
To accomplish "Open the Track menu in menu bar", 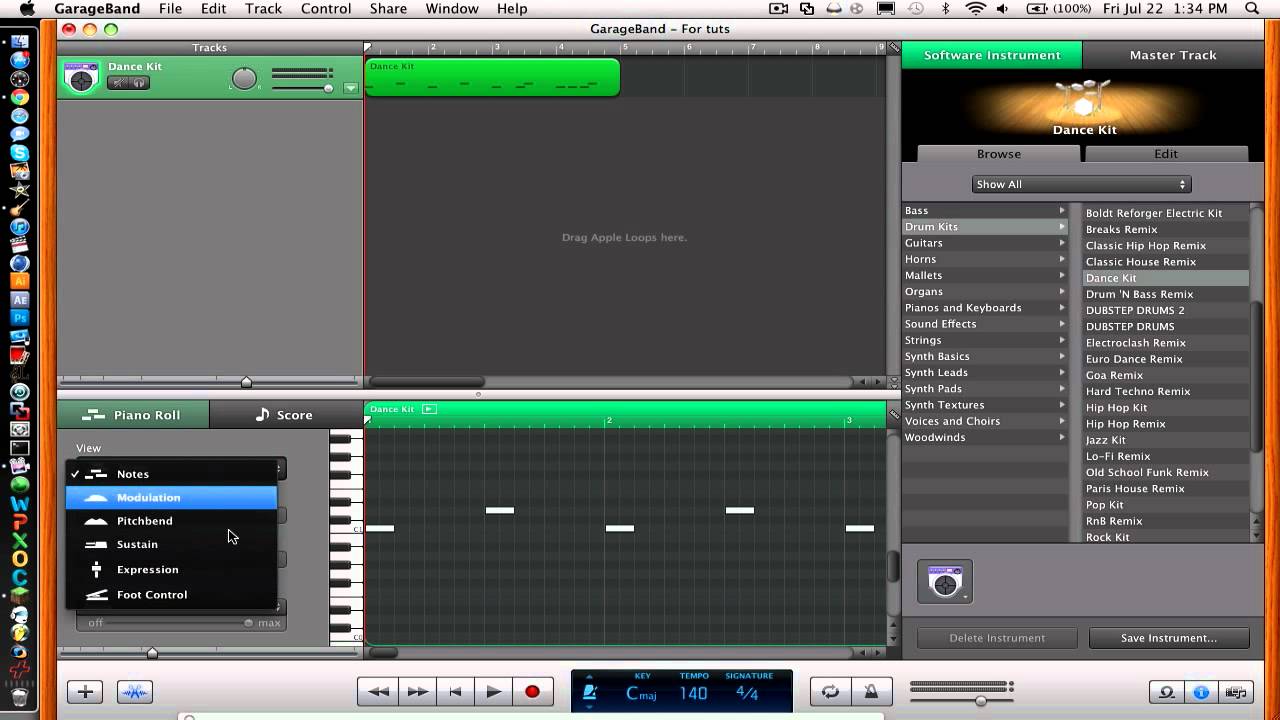I will (x=263, y=9).
